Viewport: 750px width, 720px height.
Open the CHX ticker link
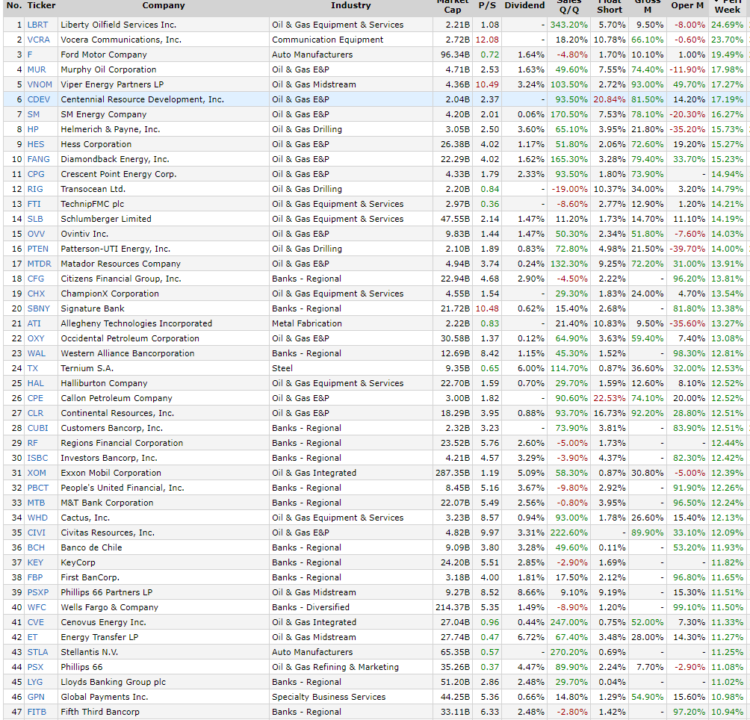tap(36, 294)
